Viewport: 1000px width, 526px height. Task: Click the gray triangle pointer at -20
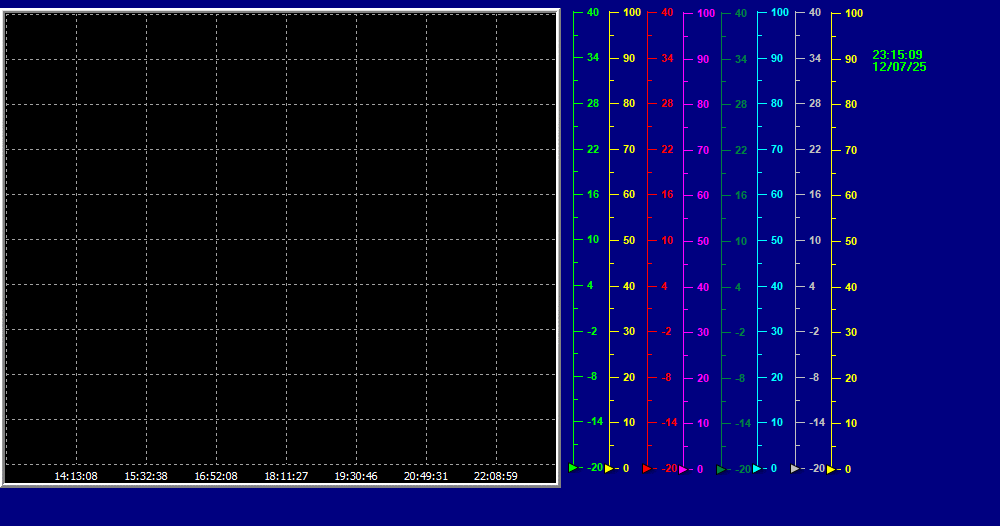[x=795, y=468]
